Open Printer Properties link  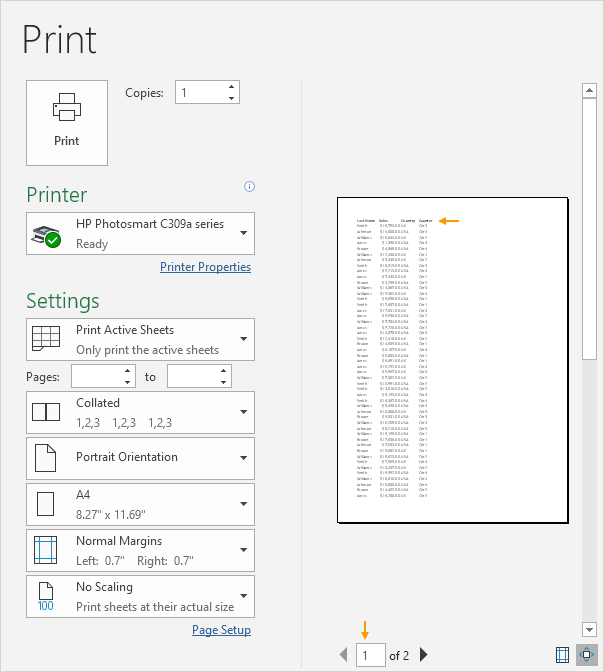click(205, 268)
